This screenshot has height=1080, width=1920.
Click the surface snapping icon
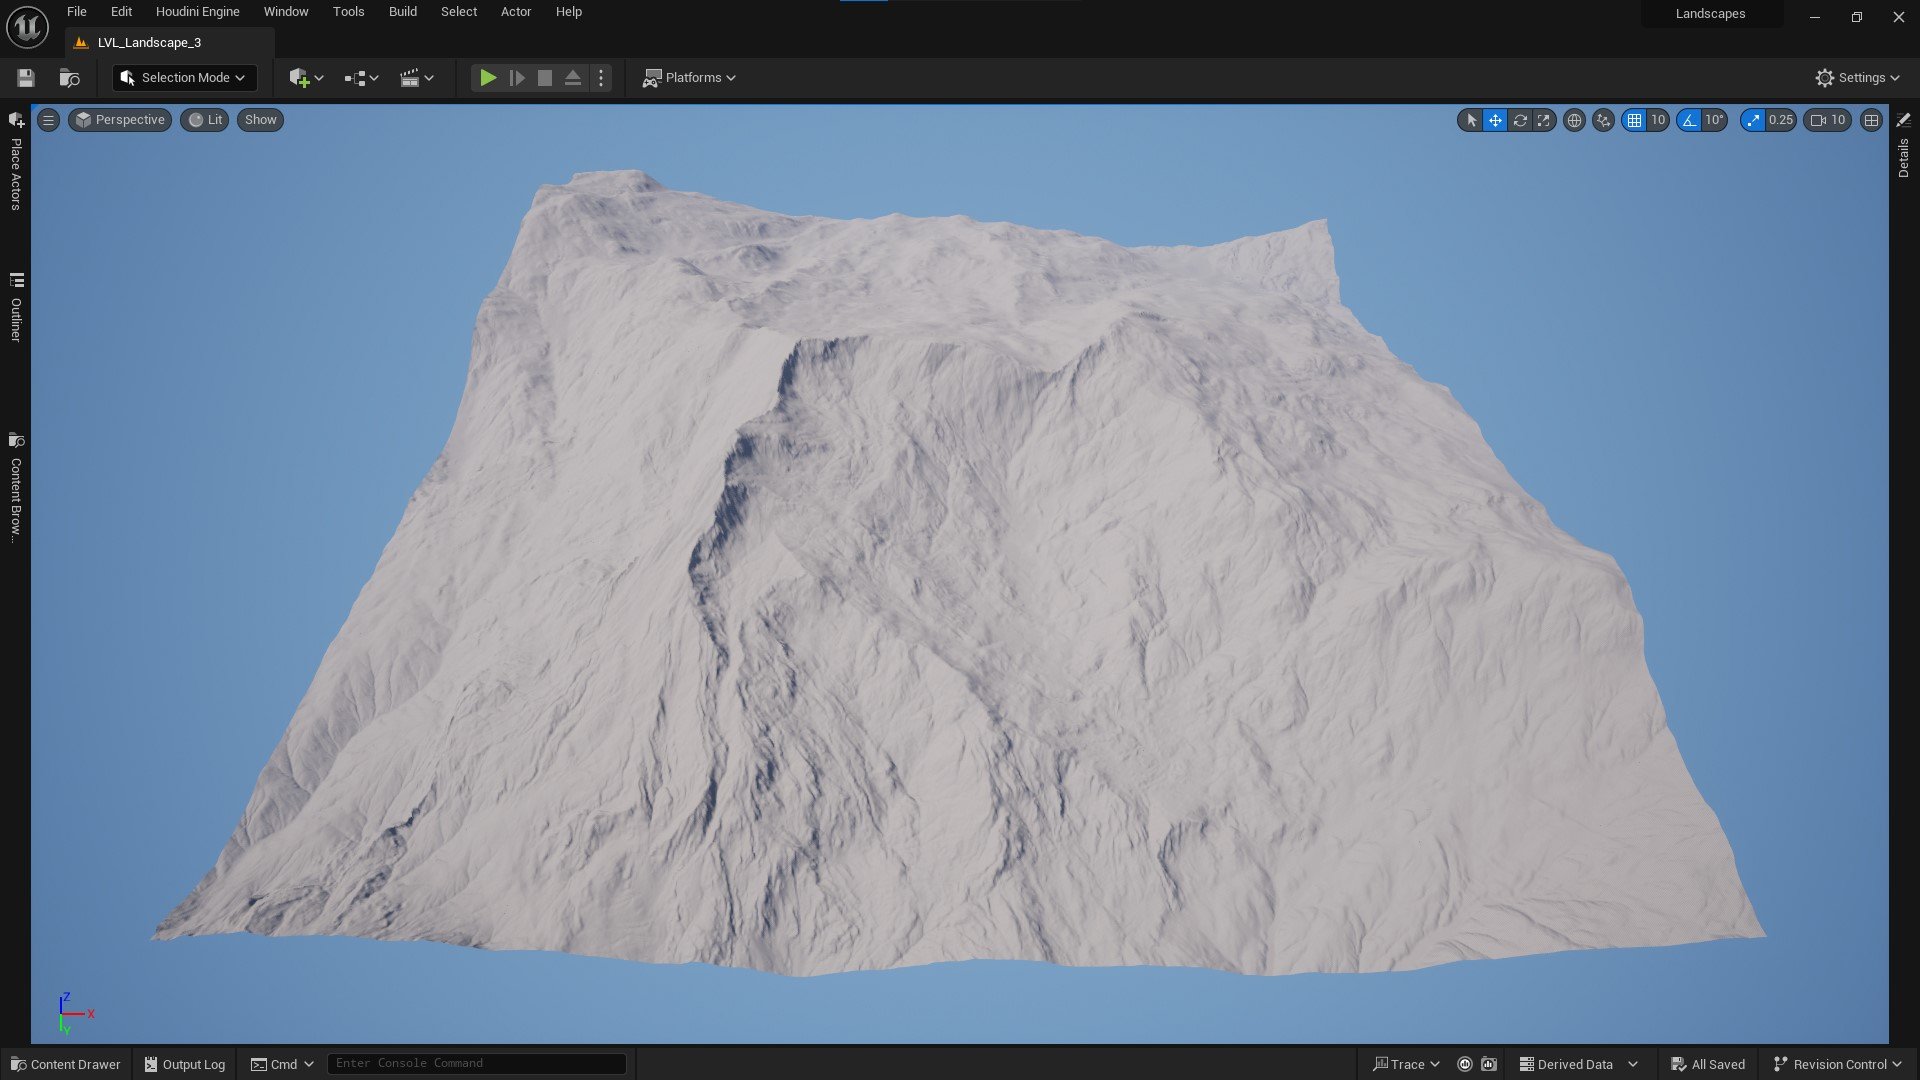pos(1603,120)
